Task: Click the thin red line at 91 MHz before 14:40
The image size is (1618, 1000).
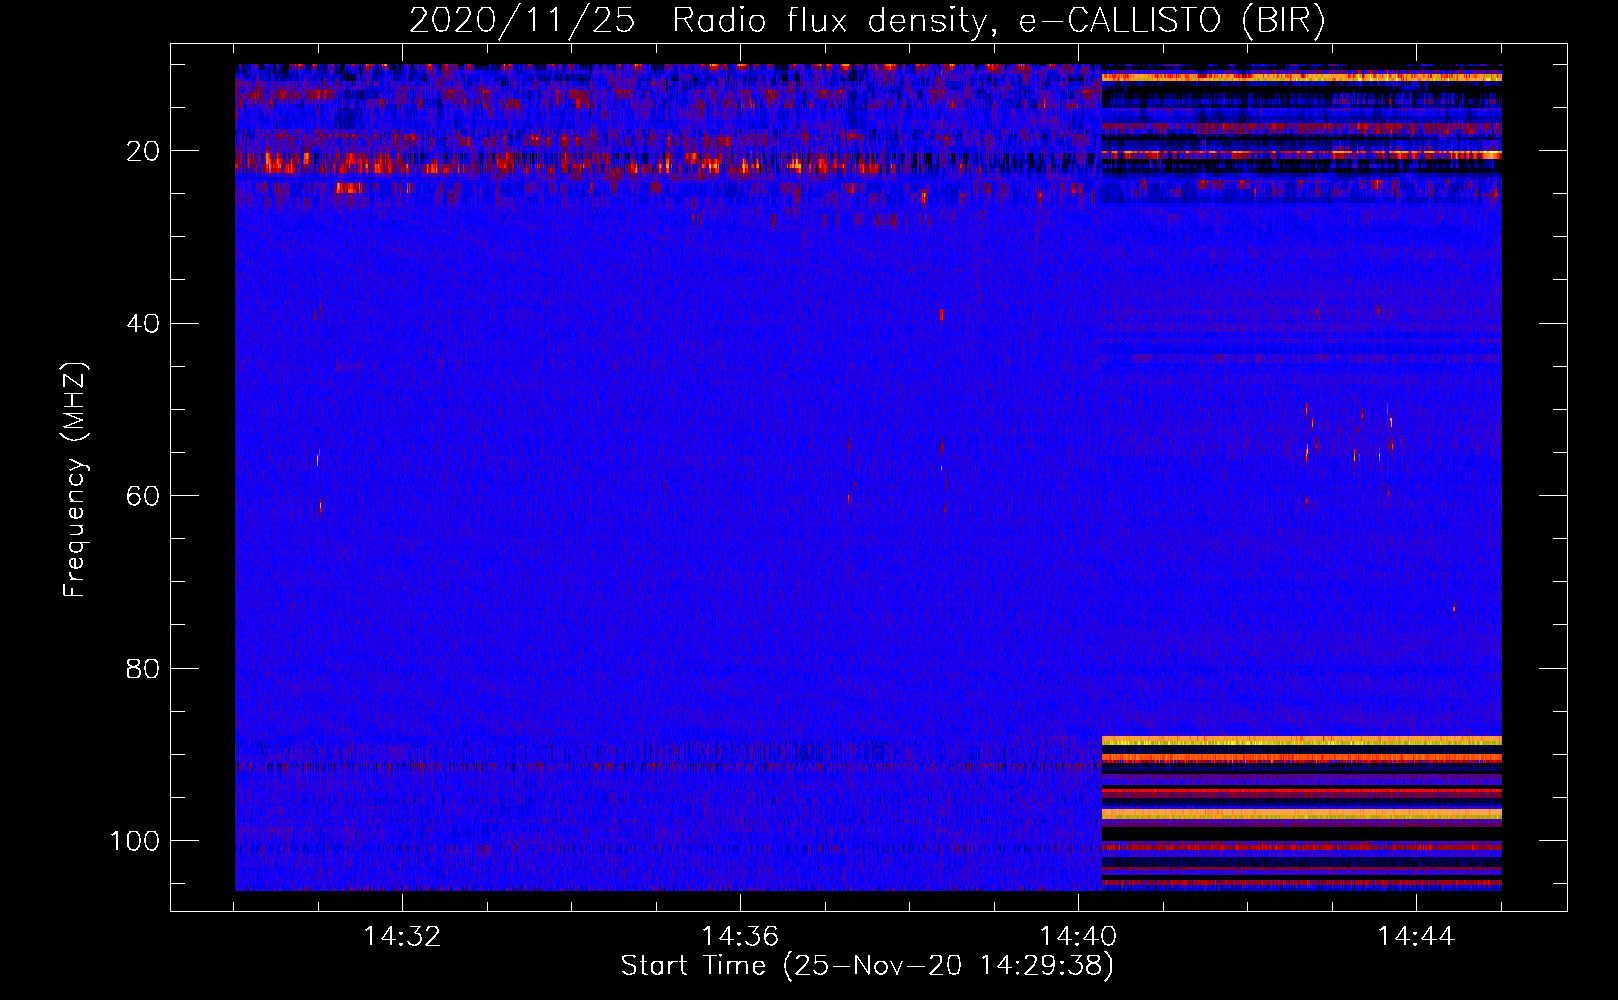Action: pyautogui.click(x=660, y=767)
